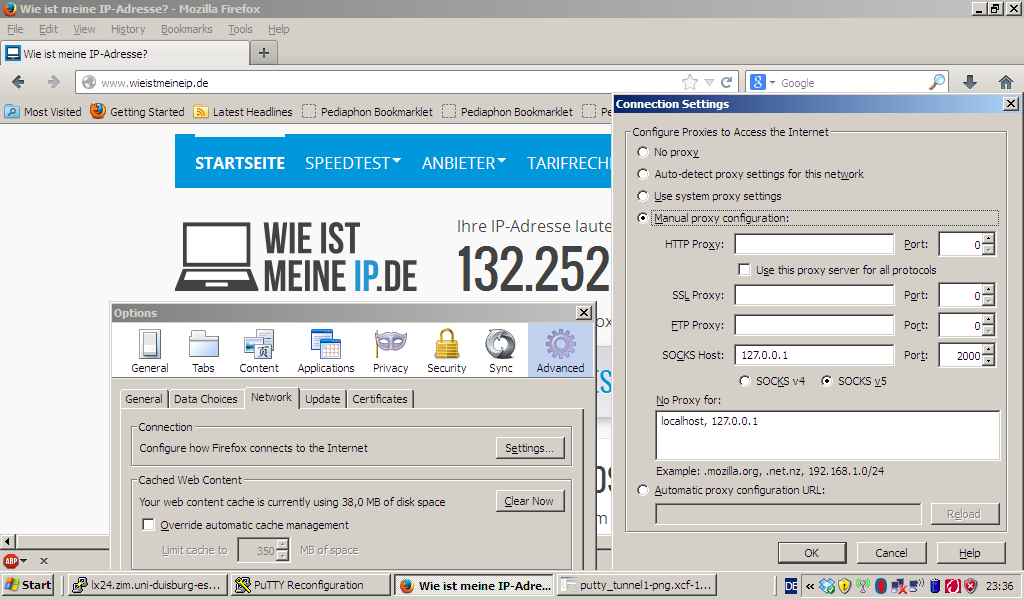Select the SOCKS v4 radio button
This screenshot has width=1024, height=600.
[744, 381]
